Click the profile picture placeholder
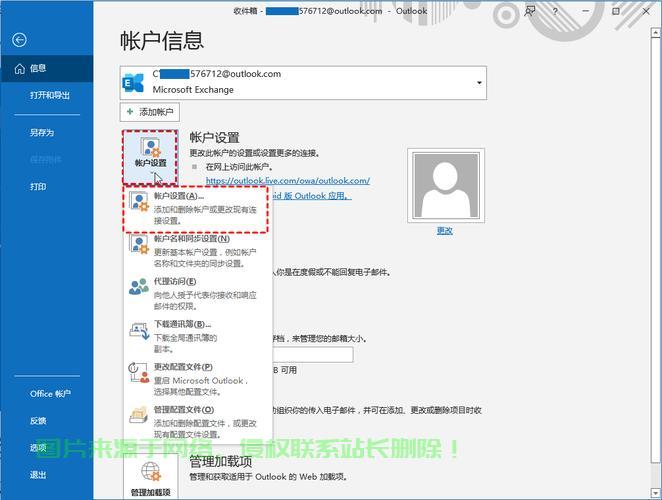Image resolution: width=662 pixels, height=500 pixels. point(446,185)
